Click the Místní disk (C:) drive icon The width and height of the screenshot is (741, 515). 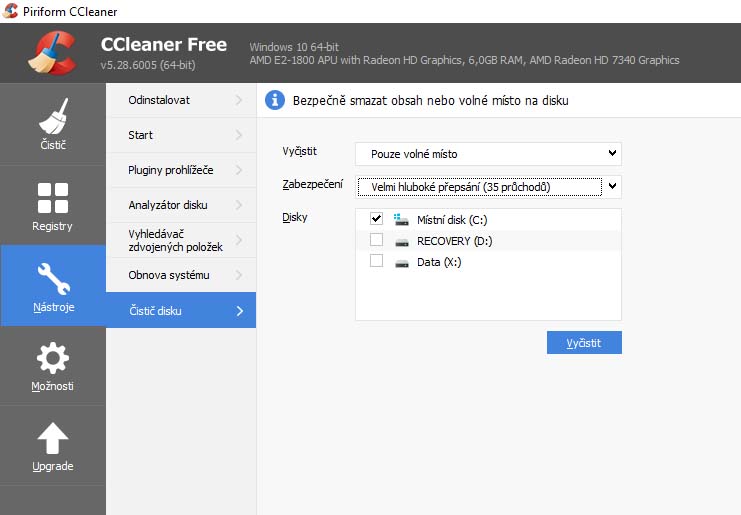(x=401, y=219)
